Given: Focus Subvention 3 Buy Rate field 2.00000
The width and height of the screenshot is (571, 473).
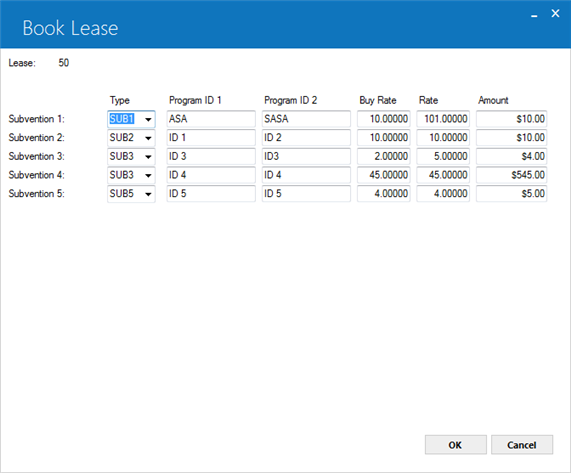Looking at the screenshot, I should point(384,157).
